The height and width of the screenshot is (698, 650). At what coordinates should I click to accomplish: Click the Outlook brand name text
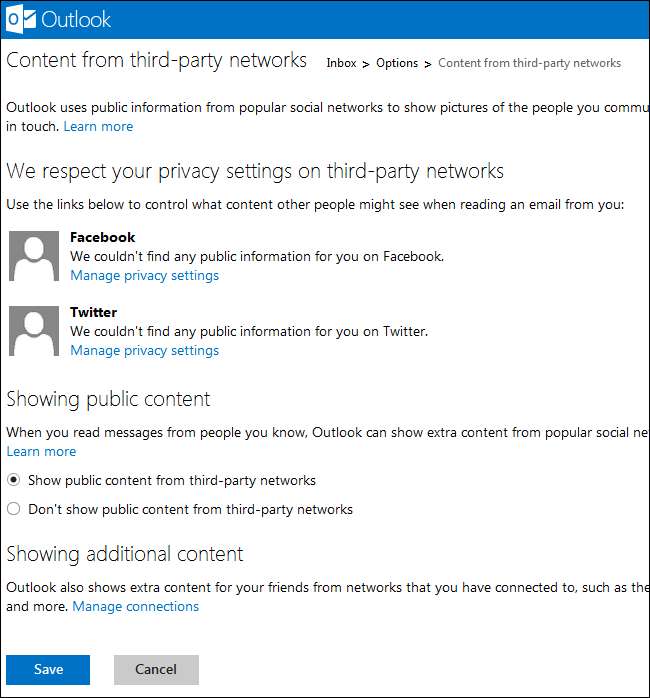tap(79, 19)
